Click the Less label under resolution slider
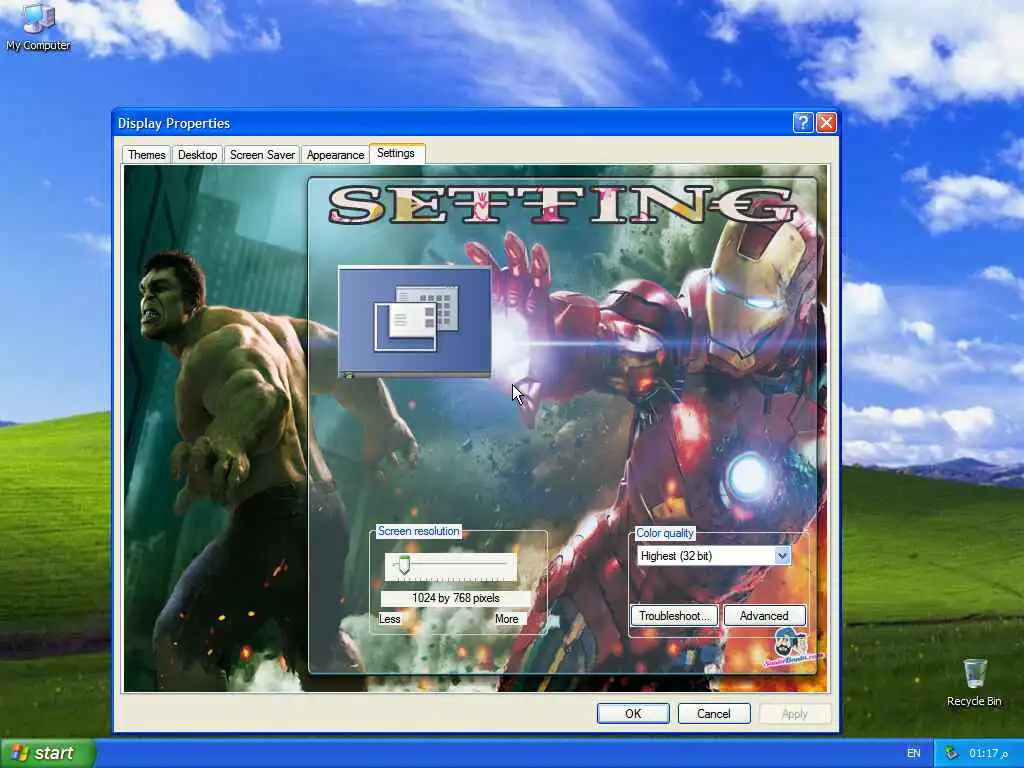1024x768 pixels. (x=390, y=619)
